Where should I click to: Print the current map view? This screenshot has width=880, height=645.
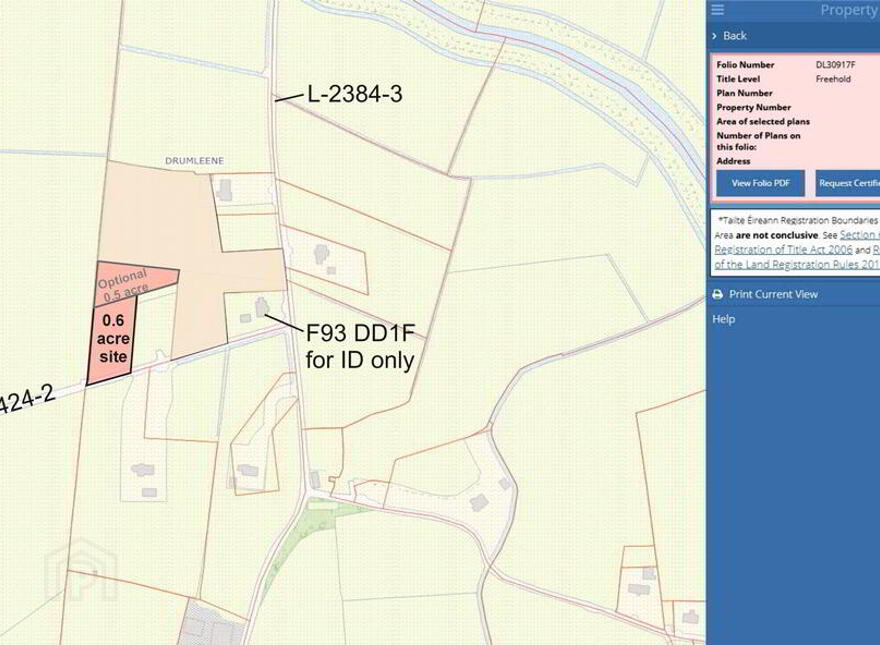coord(764,294)
